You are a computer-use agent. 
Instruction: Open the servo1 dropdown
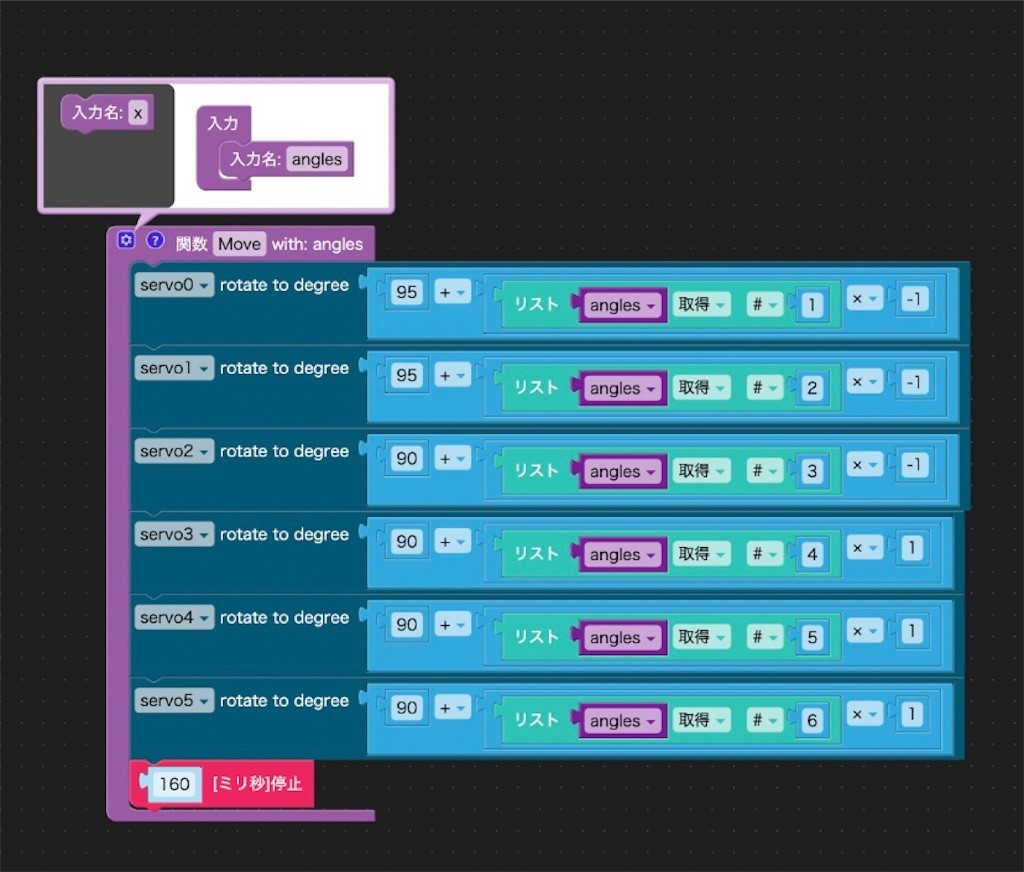click(x=174, y=368)
